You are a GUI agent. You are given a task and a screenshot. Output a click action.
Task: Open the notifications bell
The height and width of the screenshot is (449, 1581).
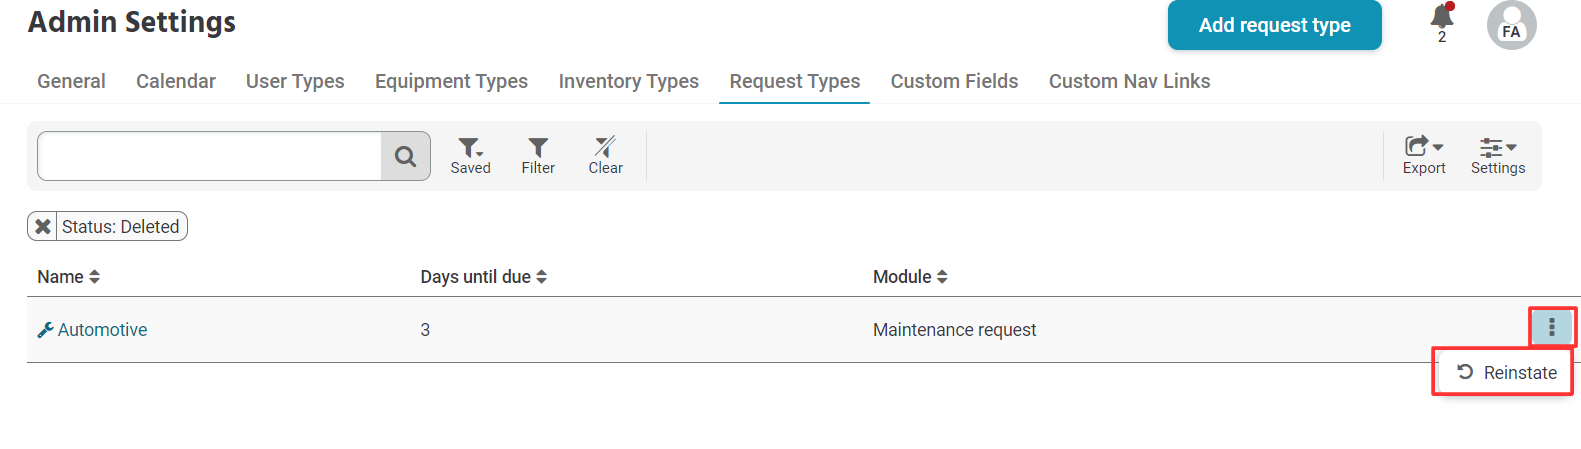pyautogui.click(x=1442, y=18)
